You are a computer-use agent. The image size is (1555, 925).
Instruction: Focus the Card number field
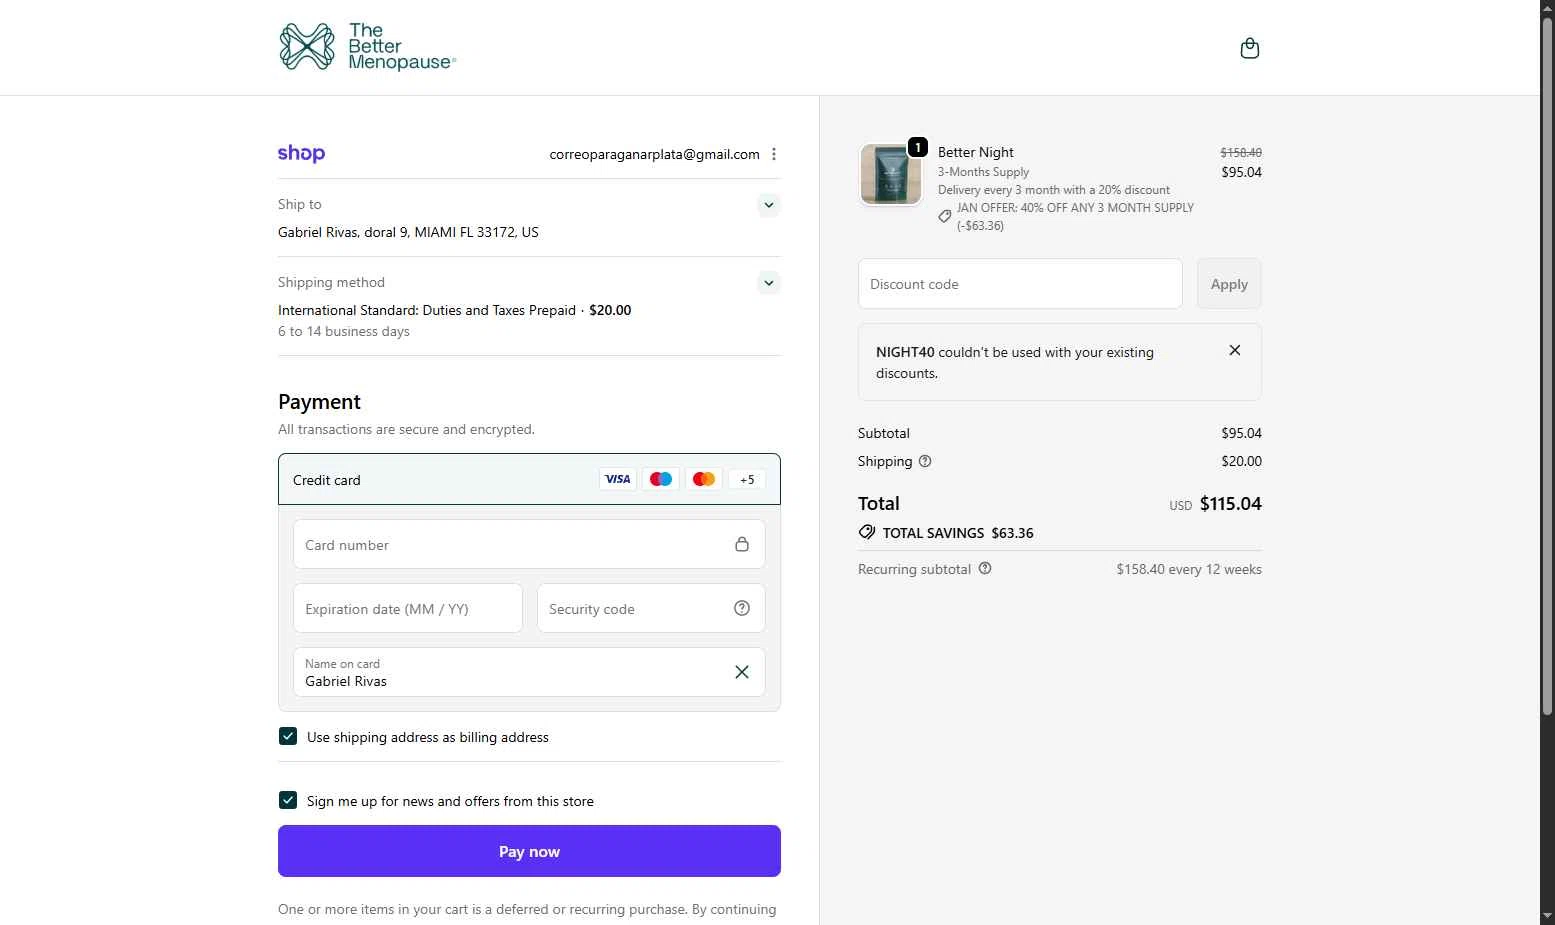tap(529, 544)
